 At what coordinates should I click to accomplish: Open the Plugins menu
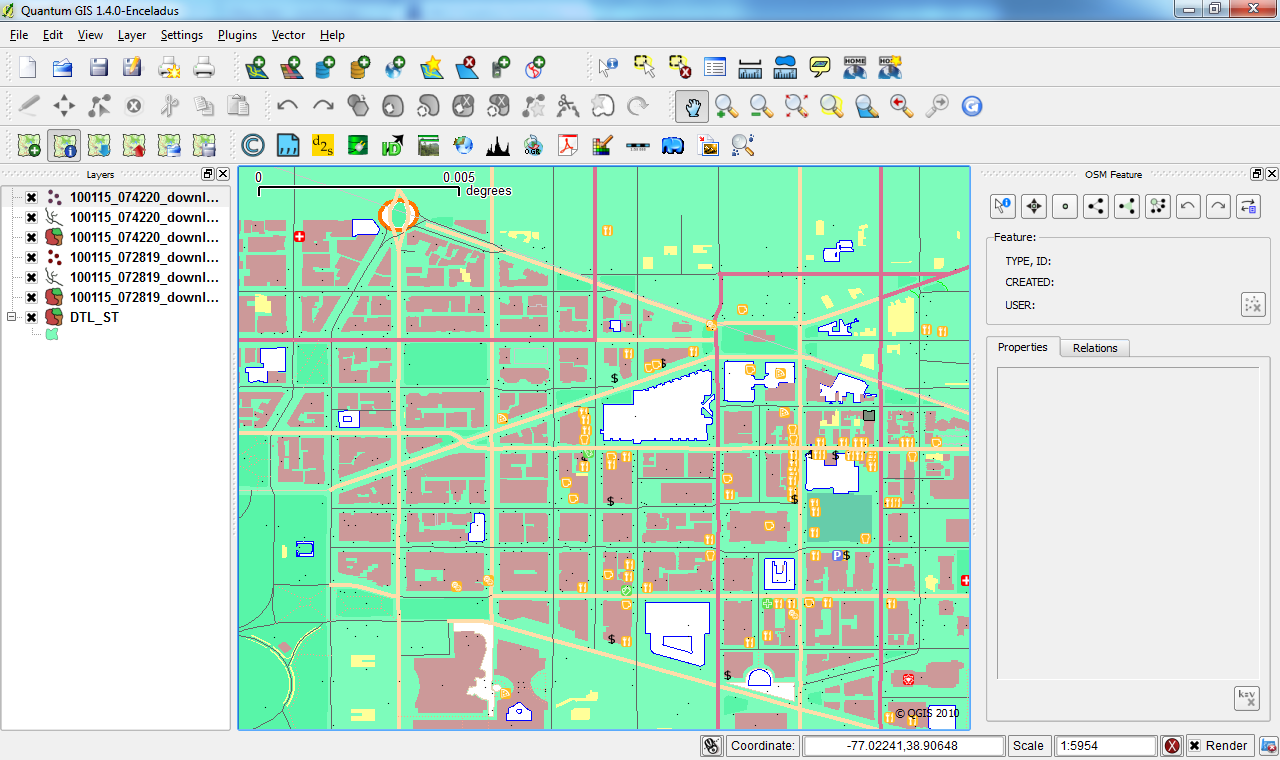(237, 35)
